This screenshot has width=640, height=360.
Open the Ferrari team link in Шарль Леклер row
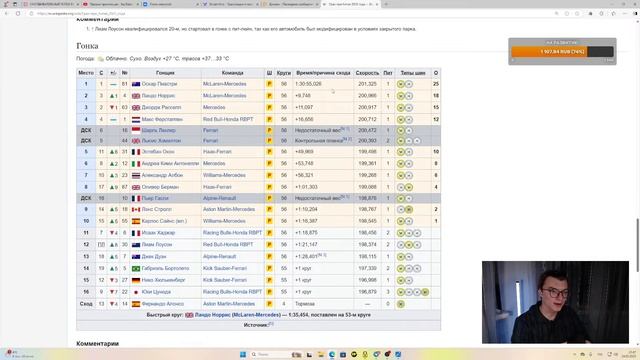[210, 130]
